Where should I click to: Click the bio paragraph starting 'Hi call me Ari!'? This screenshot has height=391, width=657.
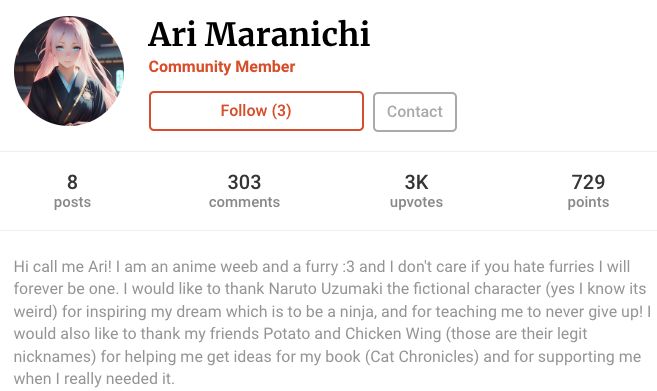coord(332,322)
